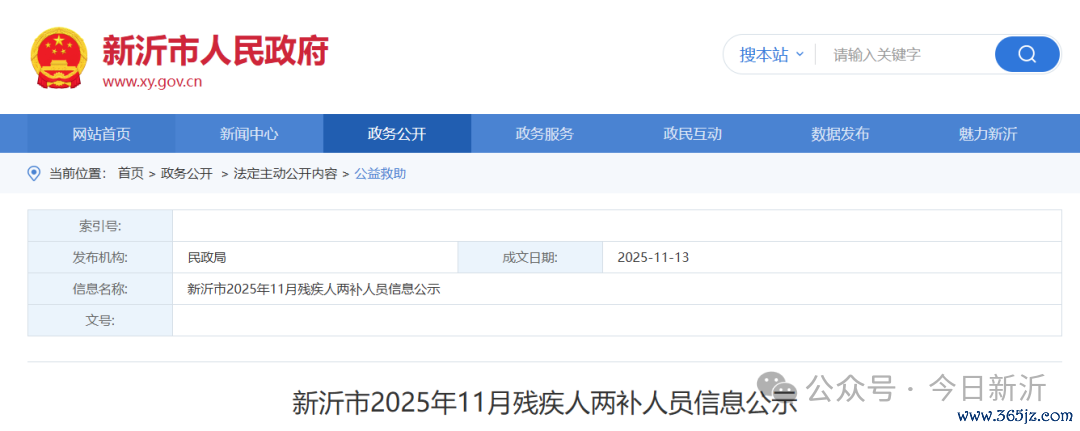Open the 数据发布 navigation tab
The image size is (1080, 431).
pyautogui.click(x=840, y=134)
